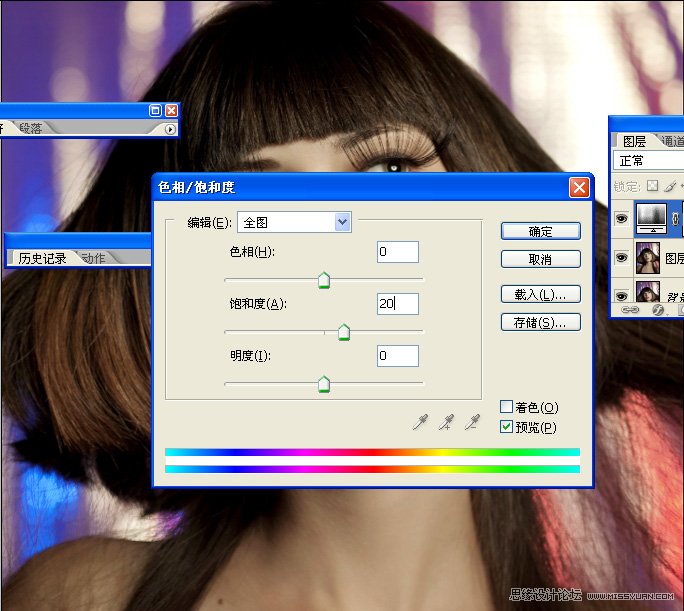Click the OK (确定) button
Screen dimensions: 684x611
coord(540,231)
